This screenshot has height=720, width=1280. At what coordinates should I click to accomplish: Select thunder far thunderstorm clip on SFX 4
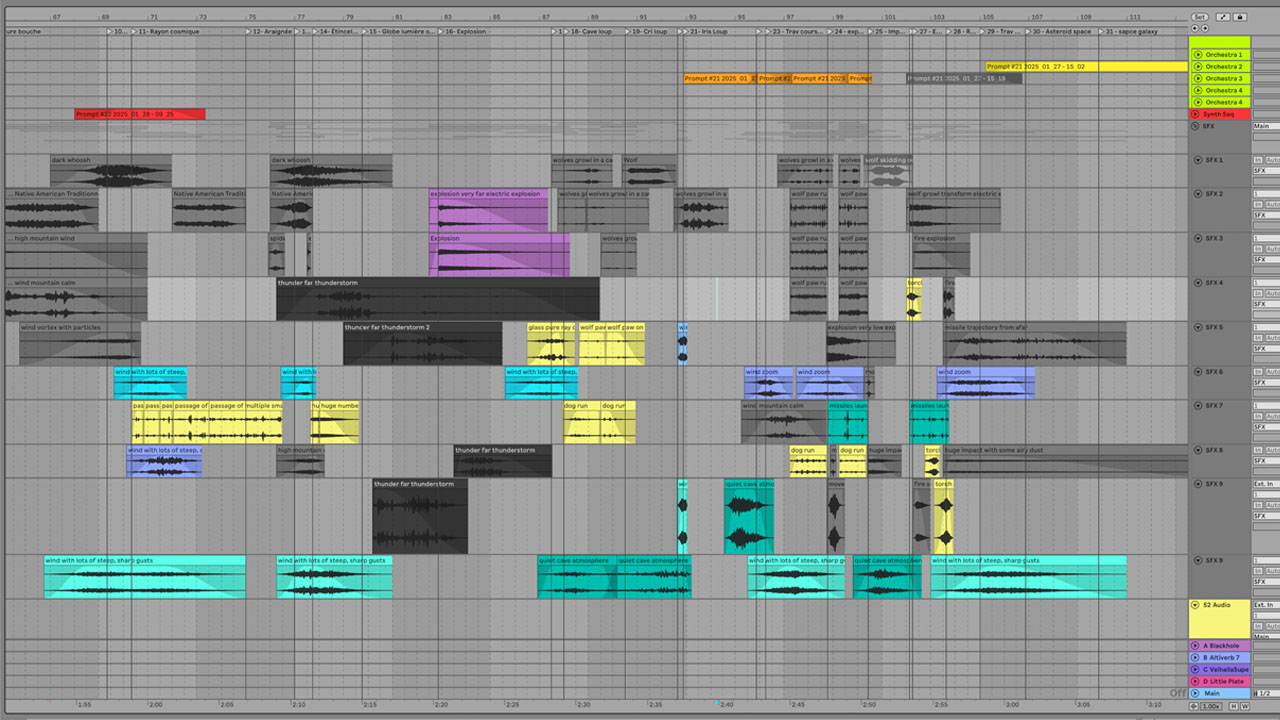438,299
